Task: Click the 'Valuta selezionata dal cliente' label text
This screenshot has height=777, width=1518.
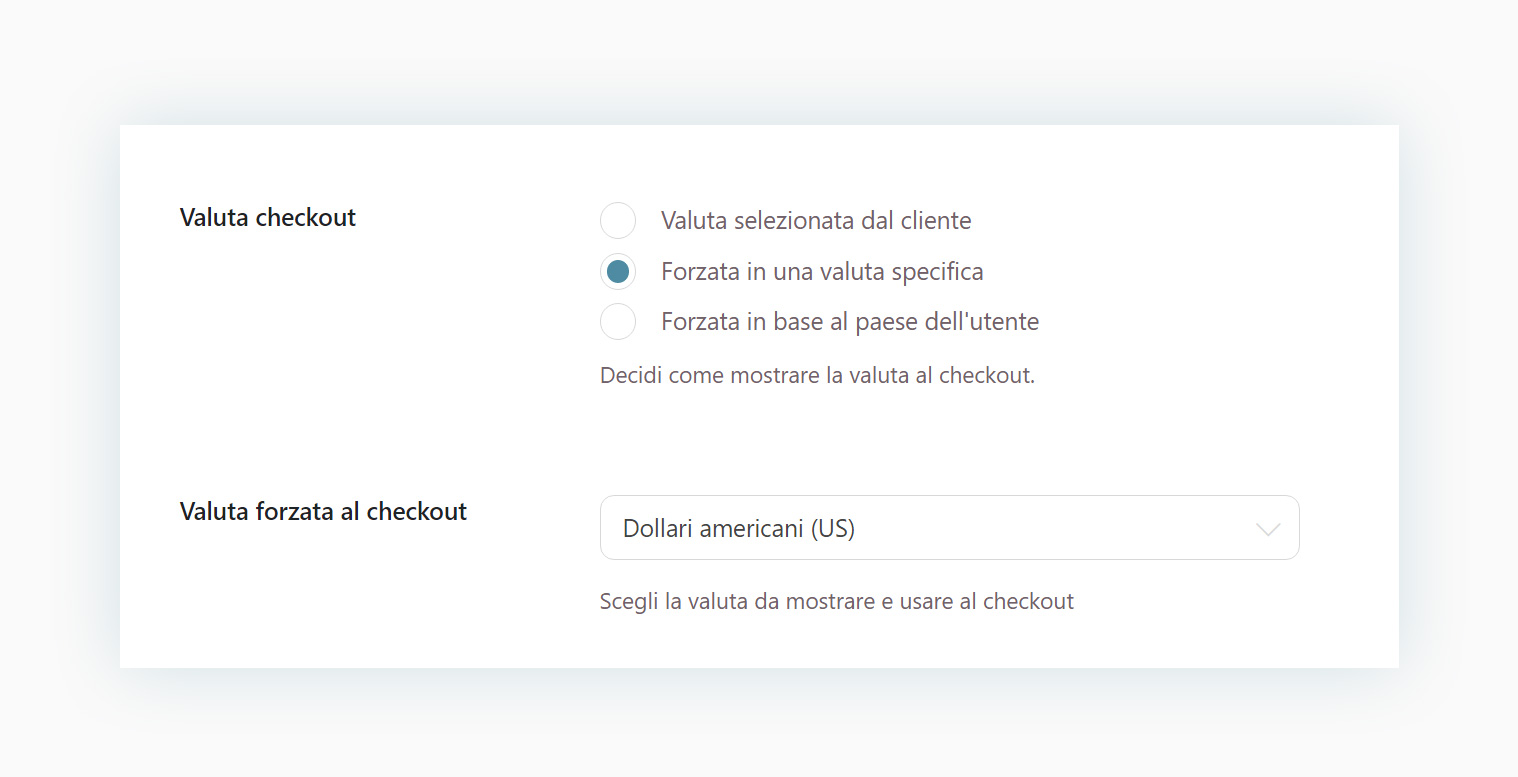Action: point(816,220)
